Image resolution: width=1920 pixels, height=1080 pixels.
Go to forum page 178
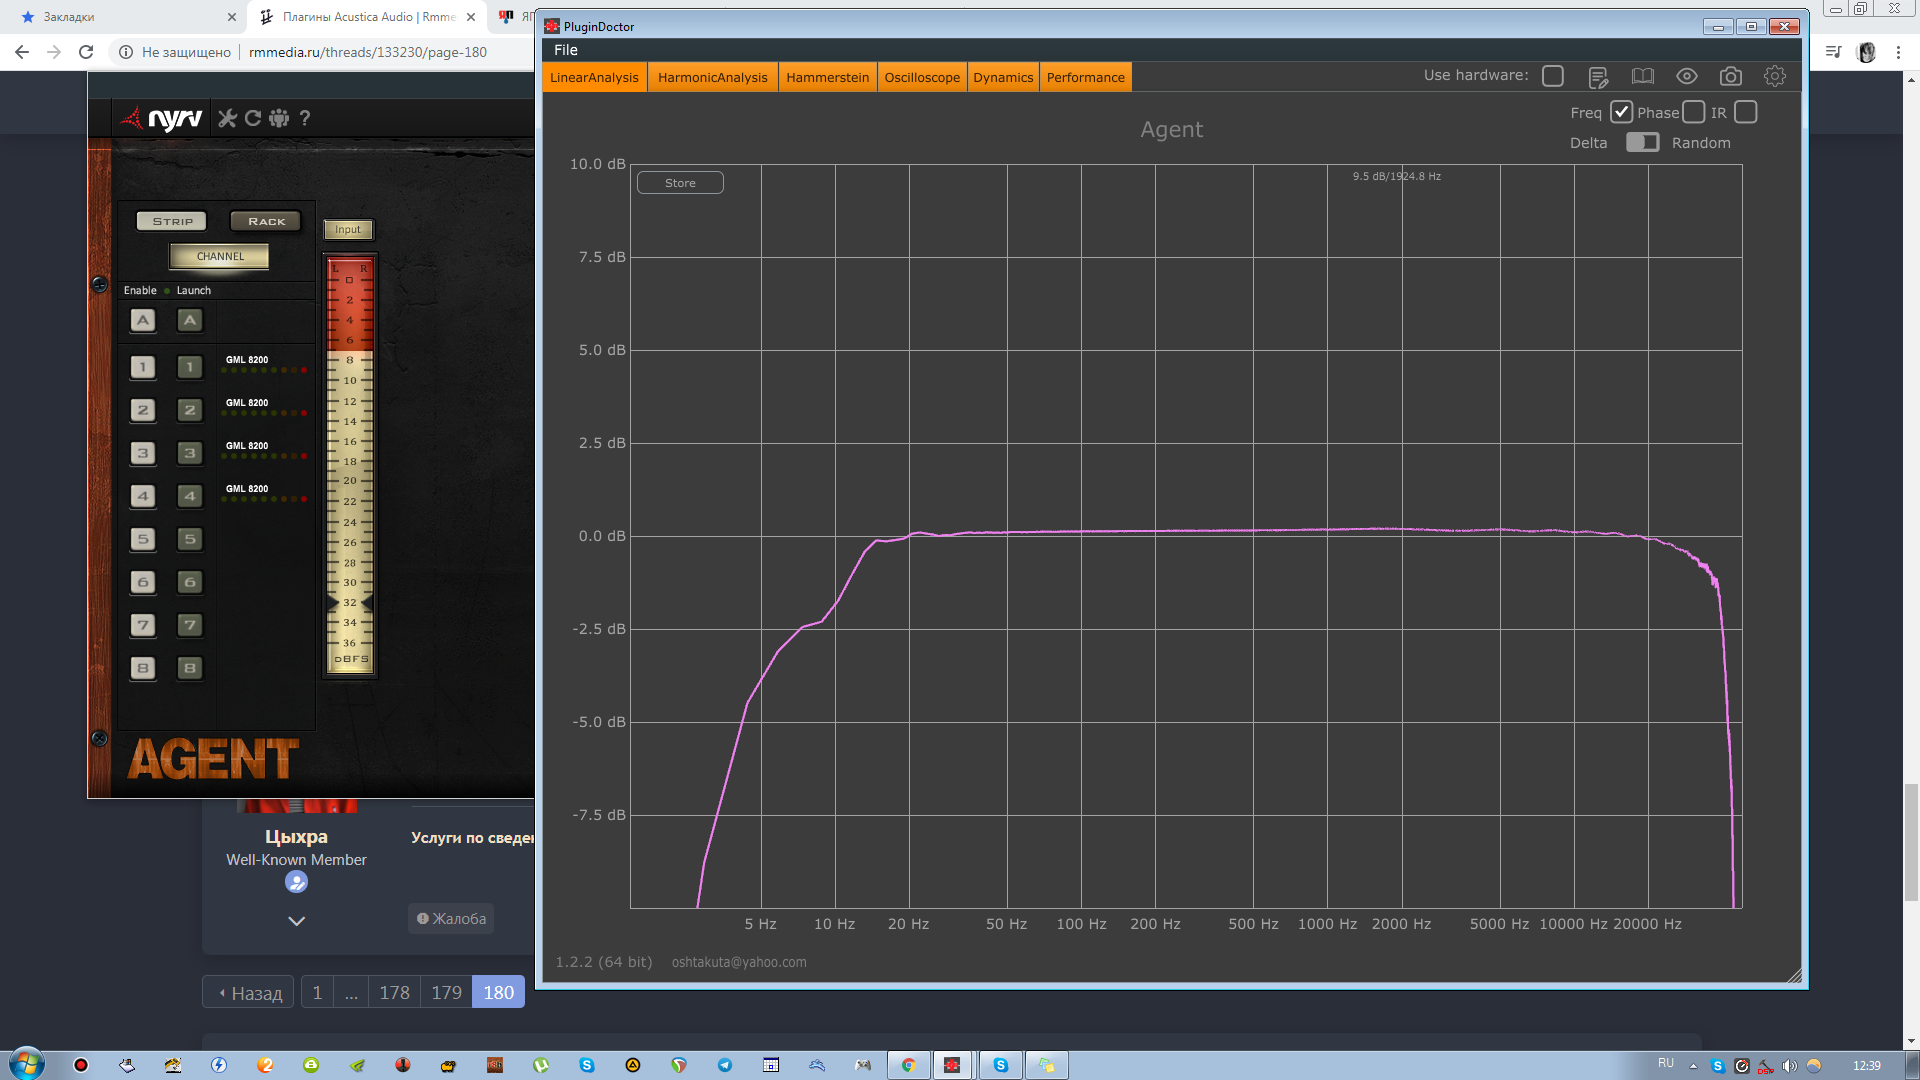click(x=394, y=993)
